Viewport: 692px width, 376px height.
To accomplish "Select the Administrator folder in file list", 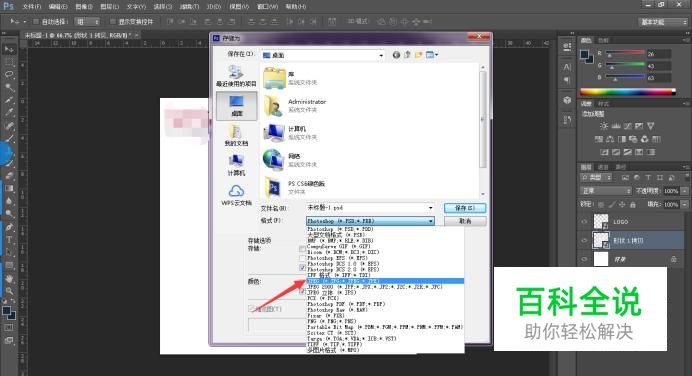I will click(x=295, y=105).
